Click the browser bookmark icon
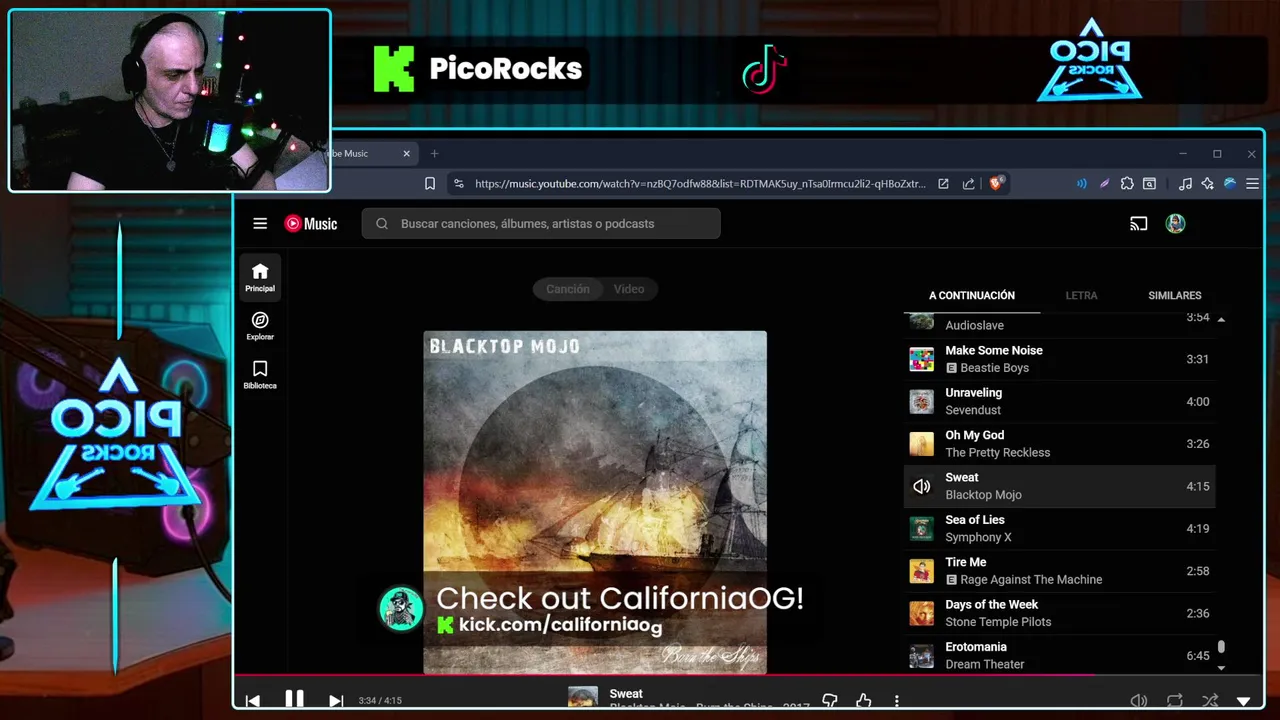The image size is (1280, 720). [430, 184]
